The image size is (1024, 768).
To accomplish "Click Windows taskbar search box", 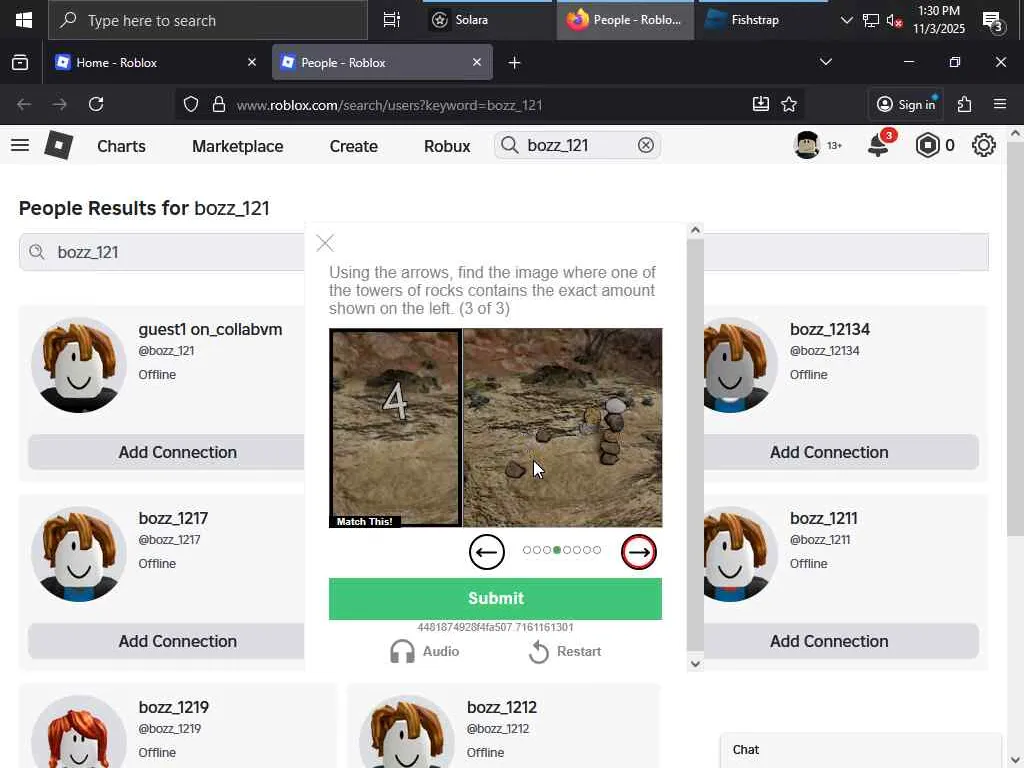I will 208,20.
